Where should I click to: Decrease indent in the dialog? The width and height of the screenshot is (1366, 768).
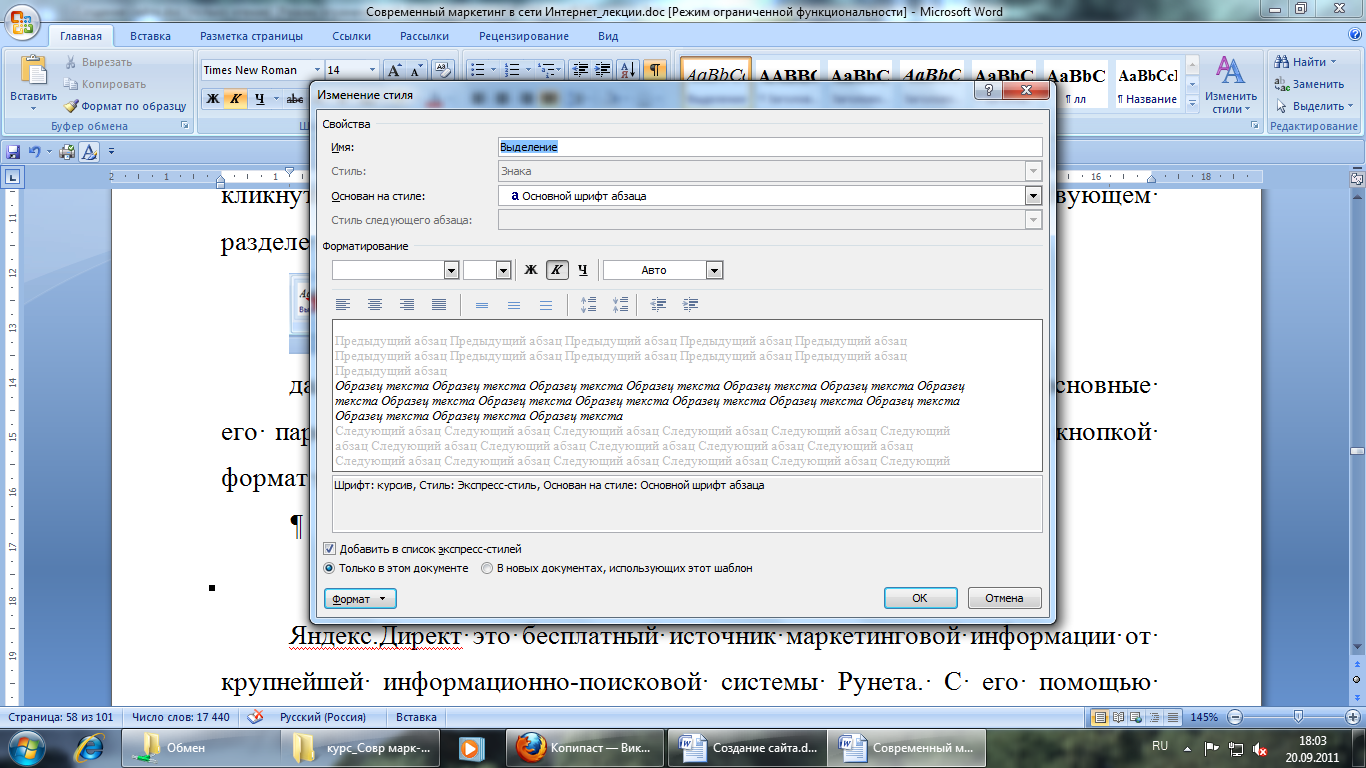pyautogui.click(x=659, y=304)
